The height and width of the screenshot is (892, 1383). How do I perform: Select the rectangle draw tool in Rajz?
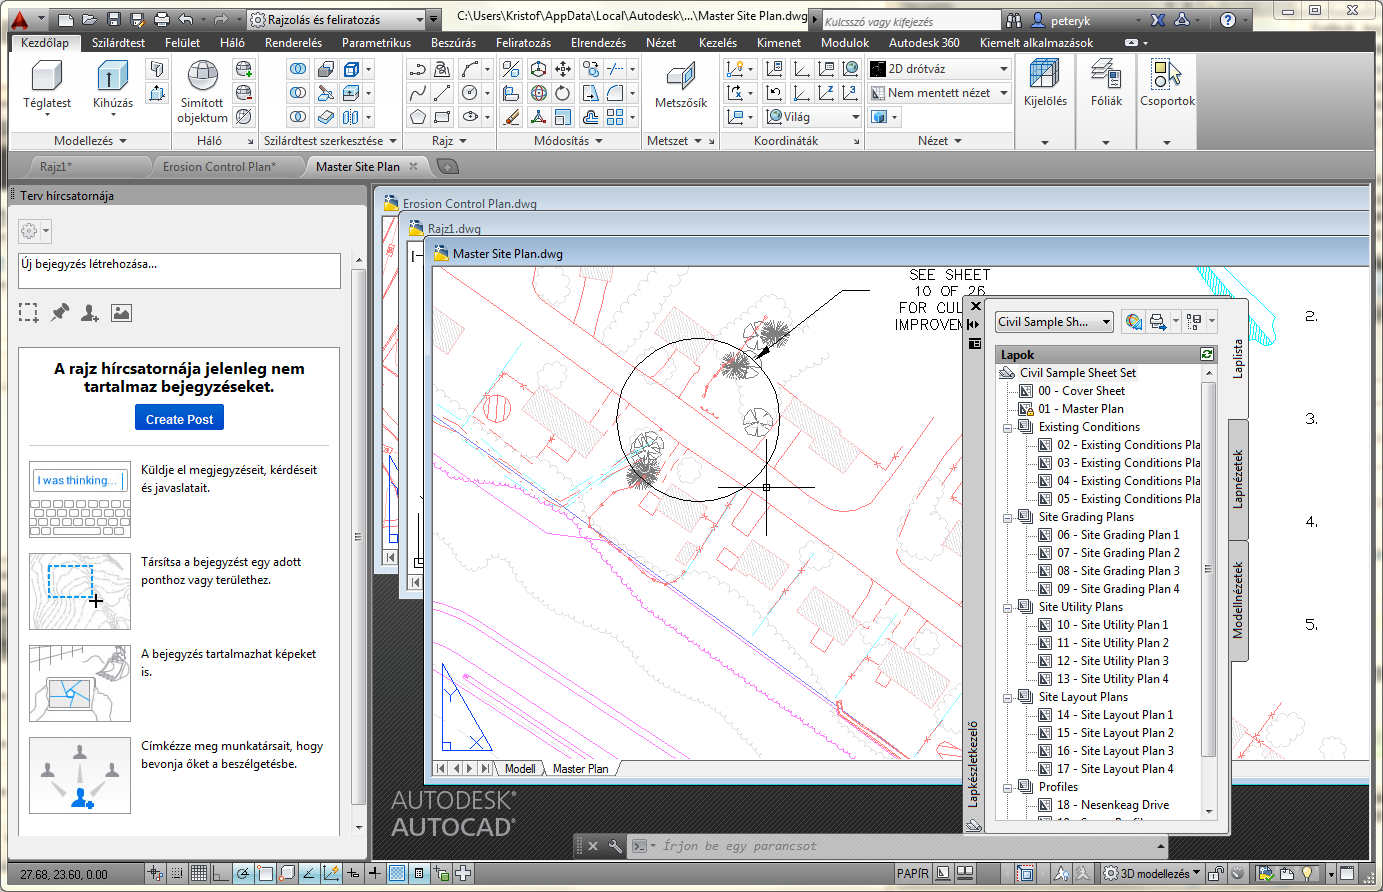click(442, 117)
